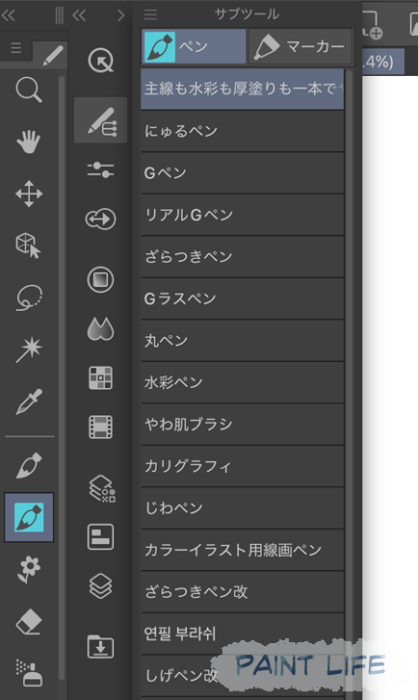Select the しげペン改 sub tool
Viewport: 418px width, 700px height.
[x=242, y=675]
